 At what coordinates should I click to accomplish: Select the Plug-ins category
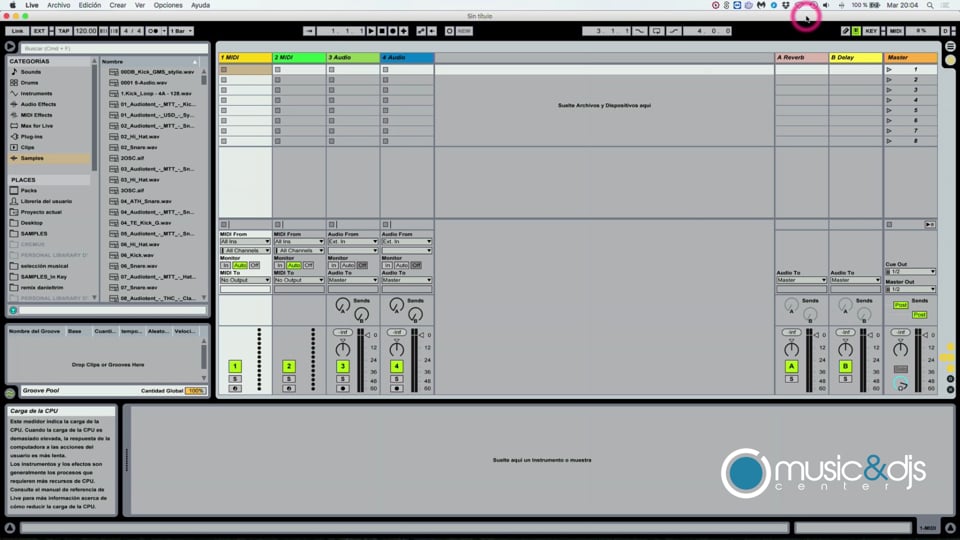click(32, 137)
